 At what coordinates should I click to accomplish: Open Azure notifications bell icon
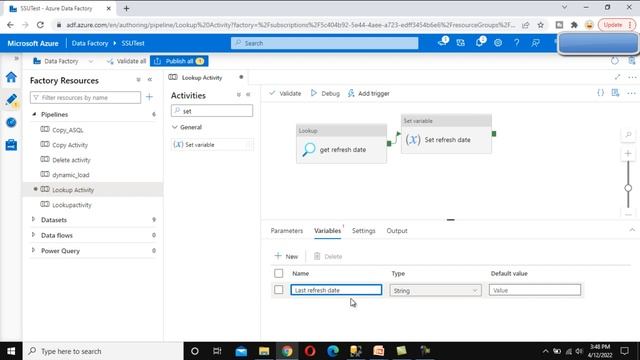coord(480,42)
